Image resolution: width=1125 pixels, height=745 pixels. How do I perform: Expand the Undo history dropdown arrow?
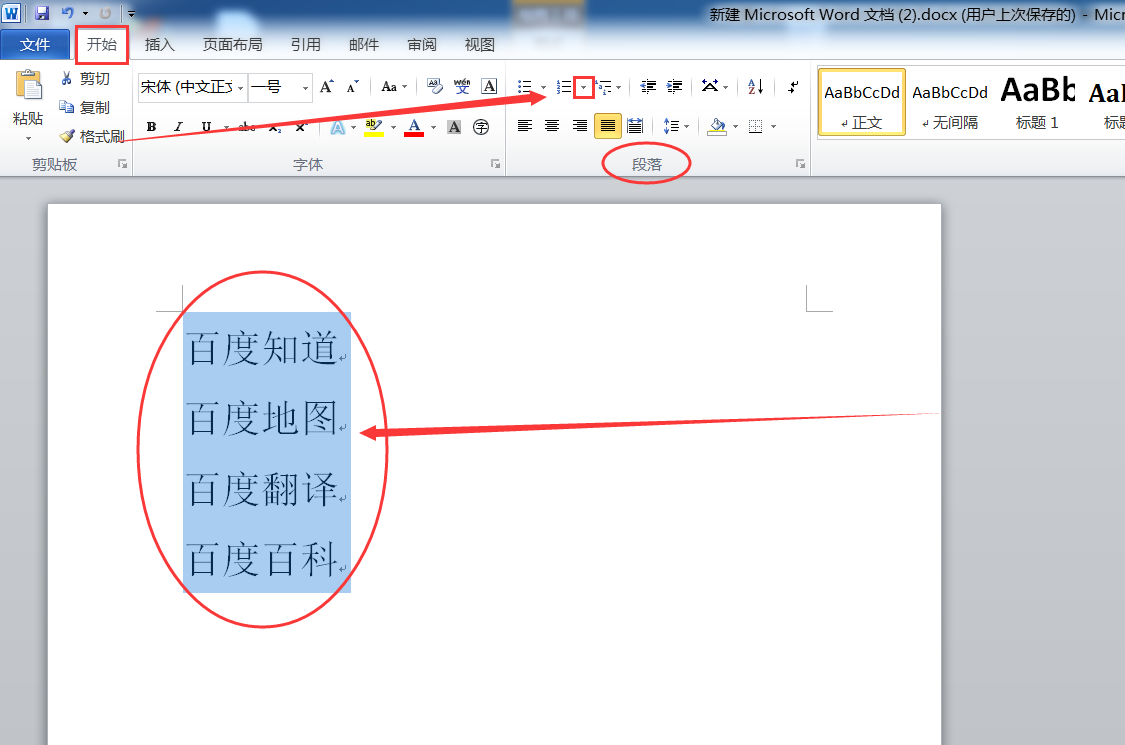coord(85,13)
